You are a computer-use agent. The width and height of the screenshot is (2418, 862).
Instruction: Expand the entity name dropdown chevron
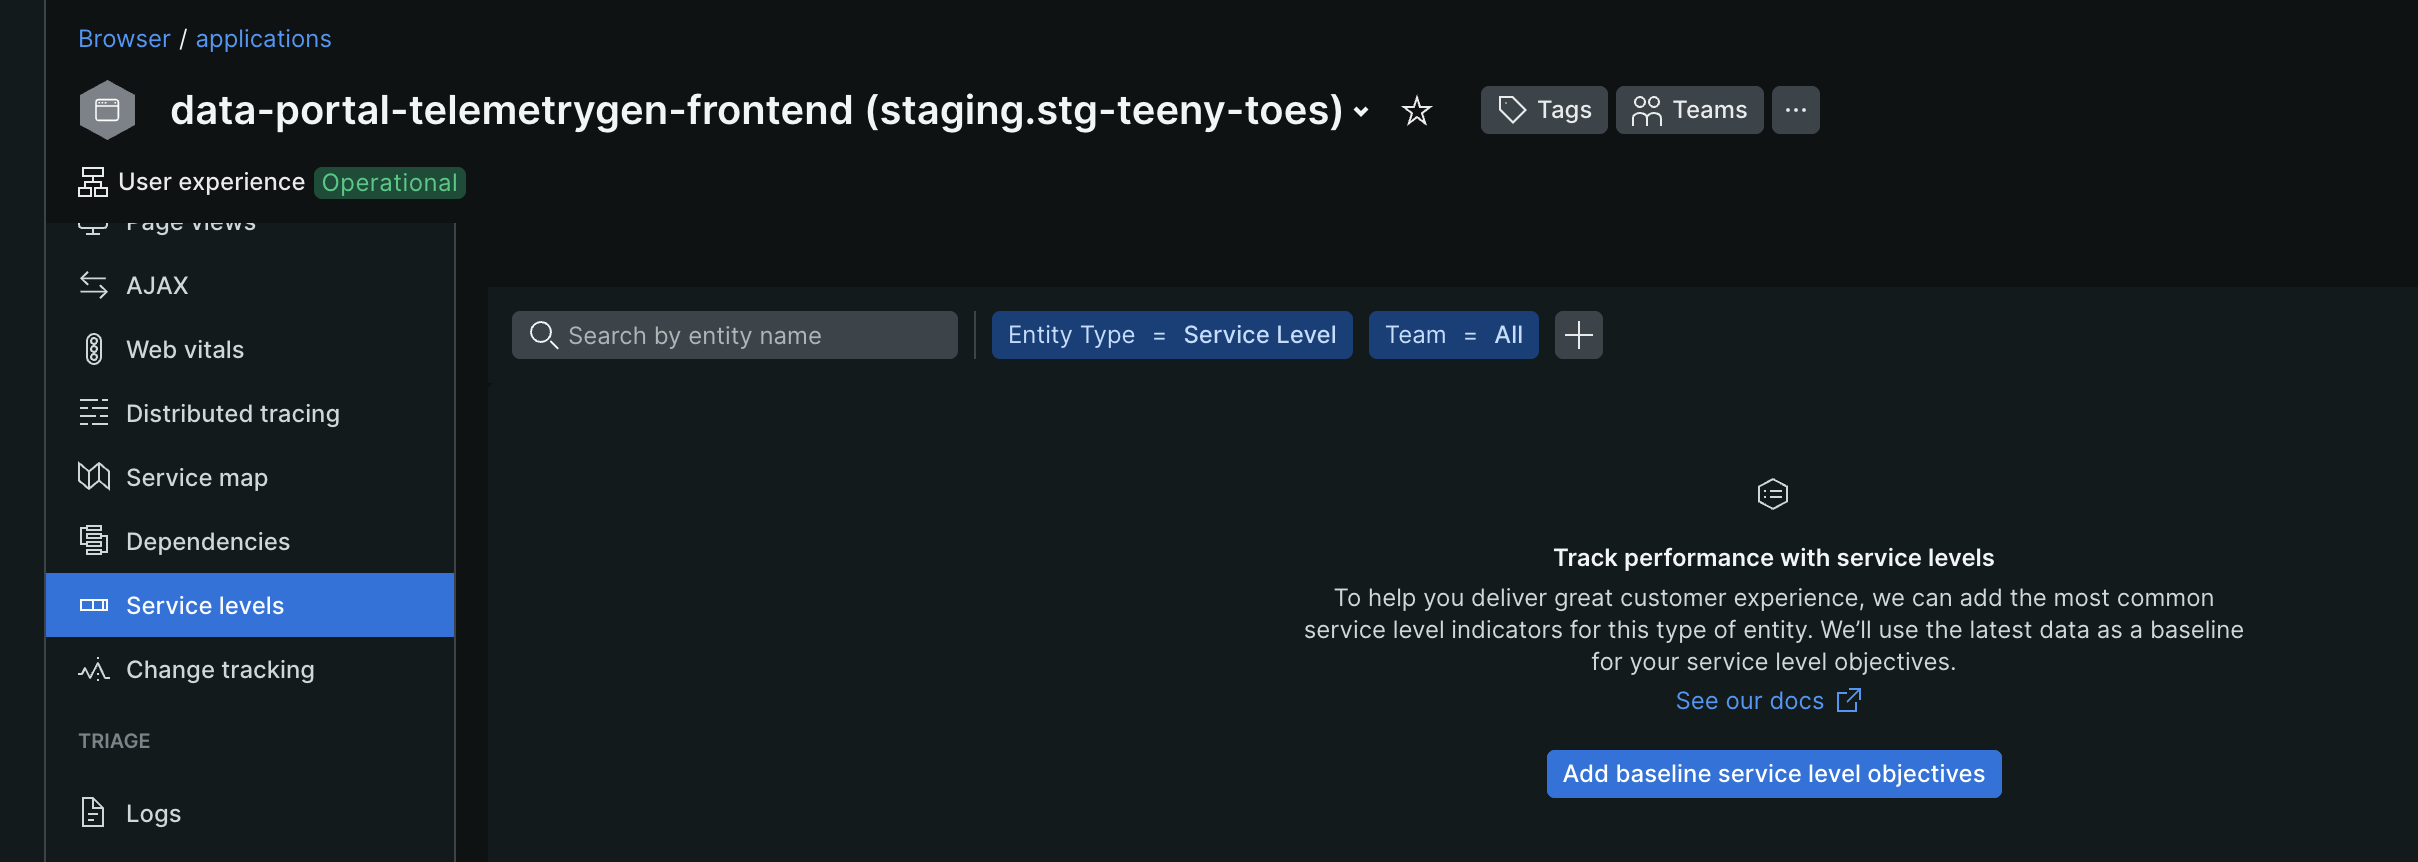pyautogui.click(x=1361, y=112)
